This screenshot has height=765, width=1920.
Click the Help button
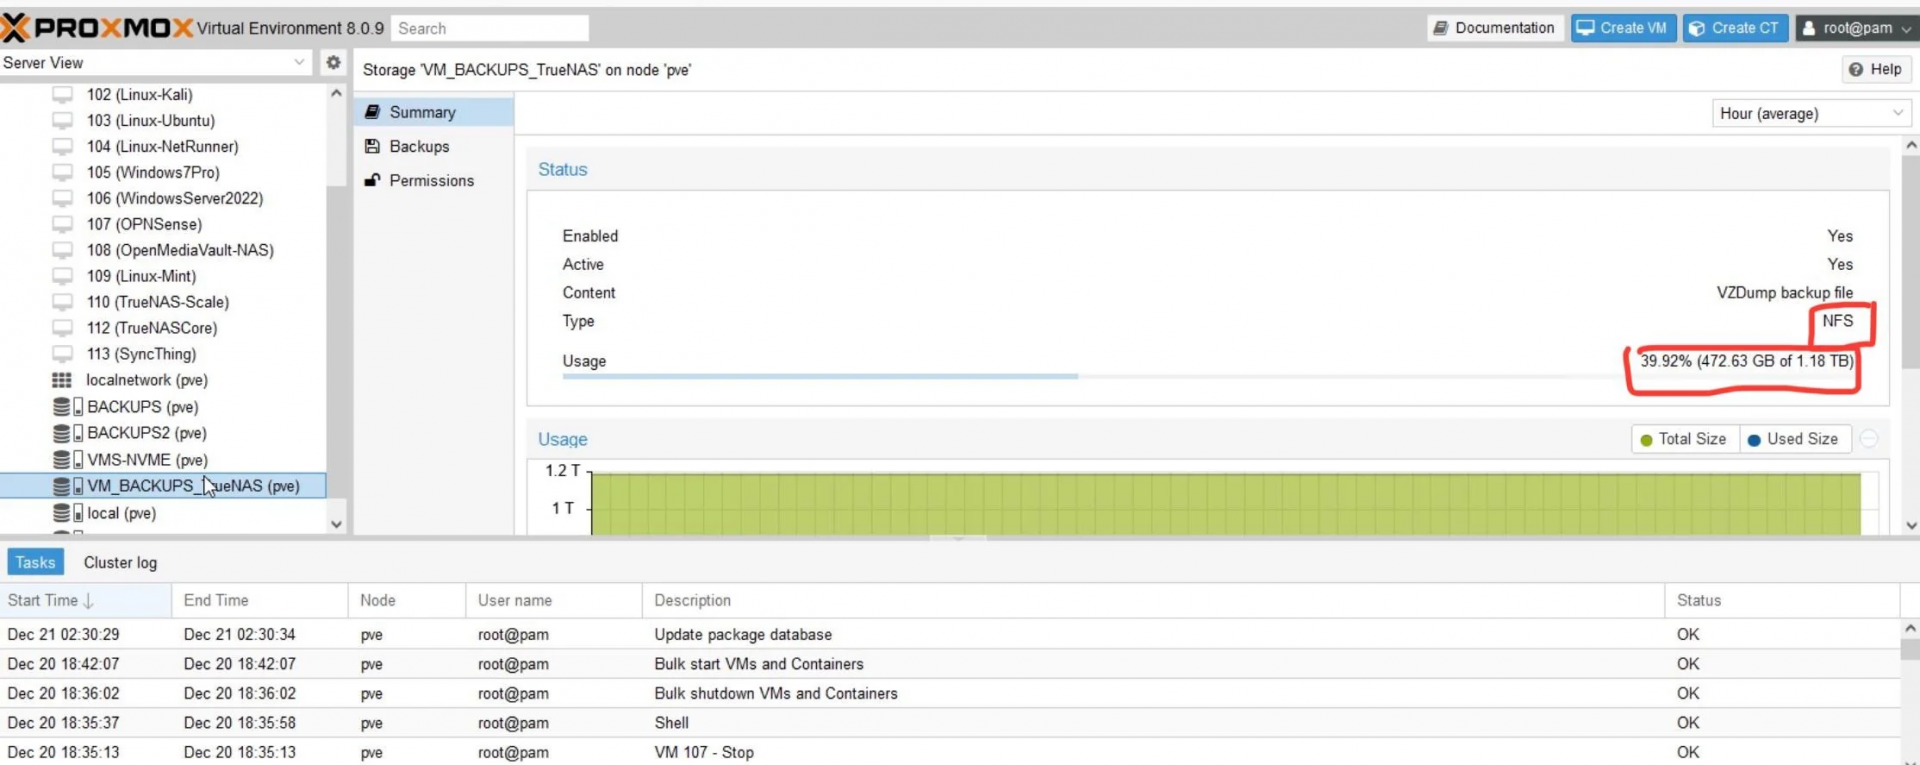(1876, 69)
